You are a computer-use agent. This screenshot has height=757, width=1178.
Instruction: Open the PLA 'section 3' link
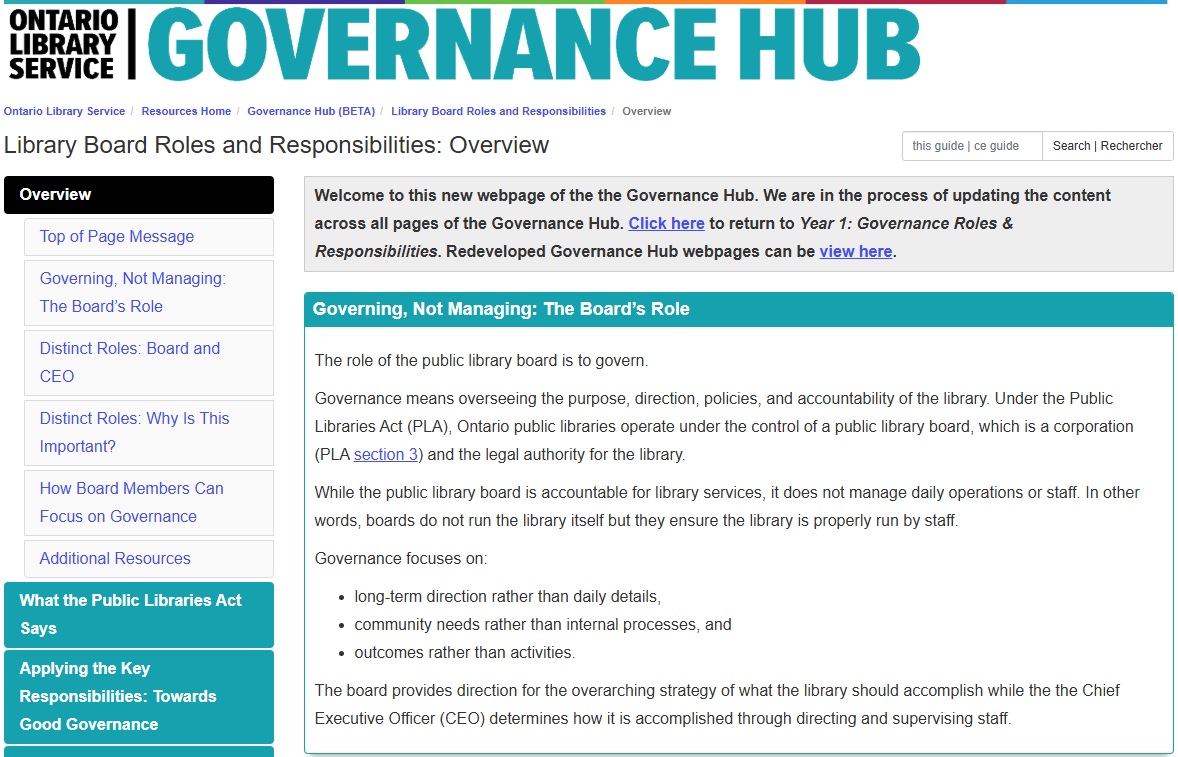tap(385, 454)
